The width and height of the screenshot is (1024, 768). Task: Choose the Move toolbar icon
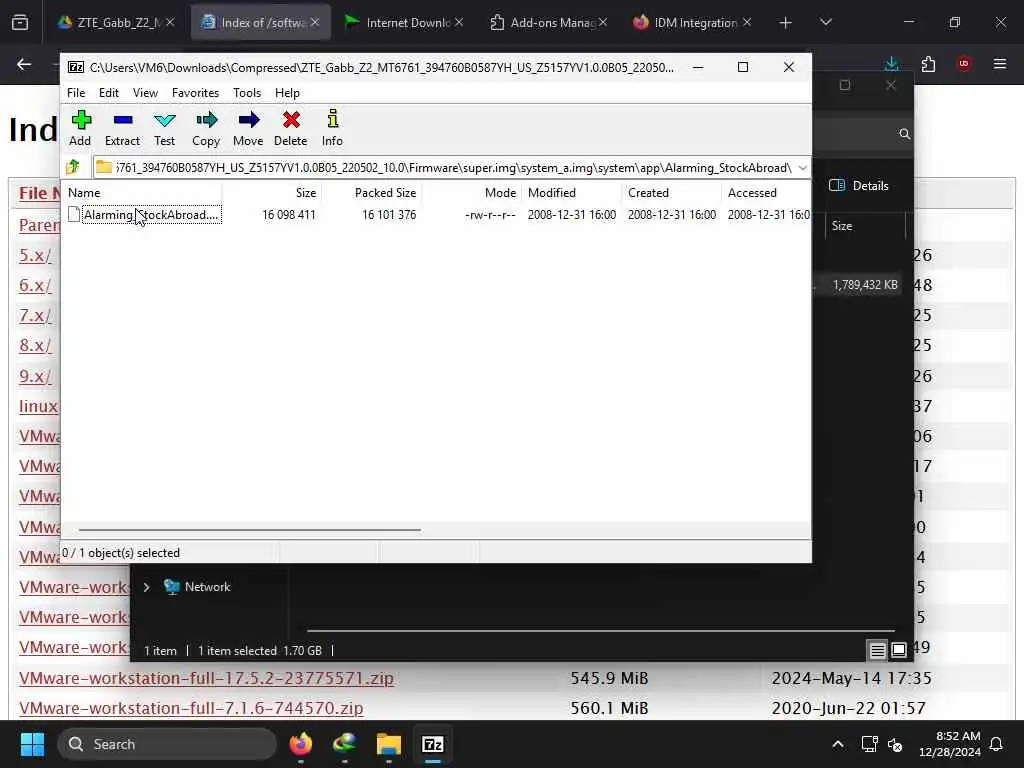pyautogui.click(x=248, y=128)
